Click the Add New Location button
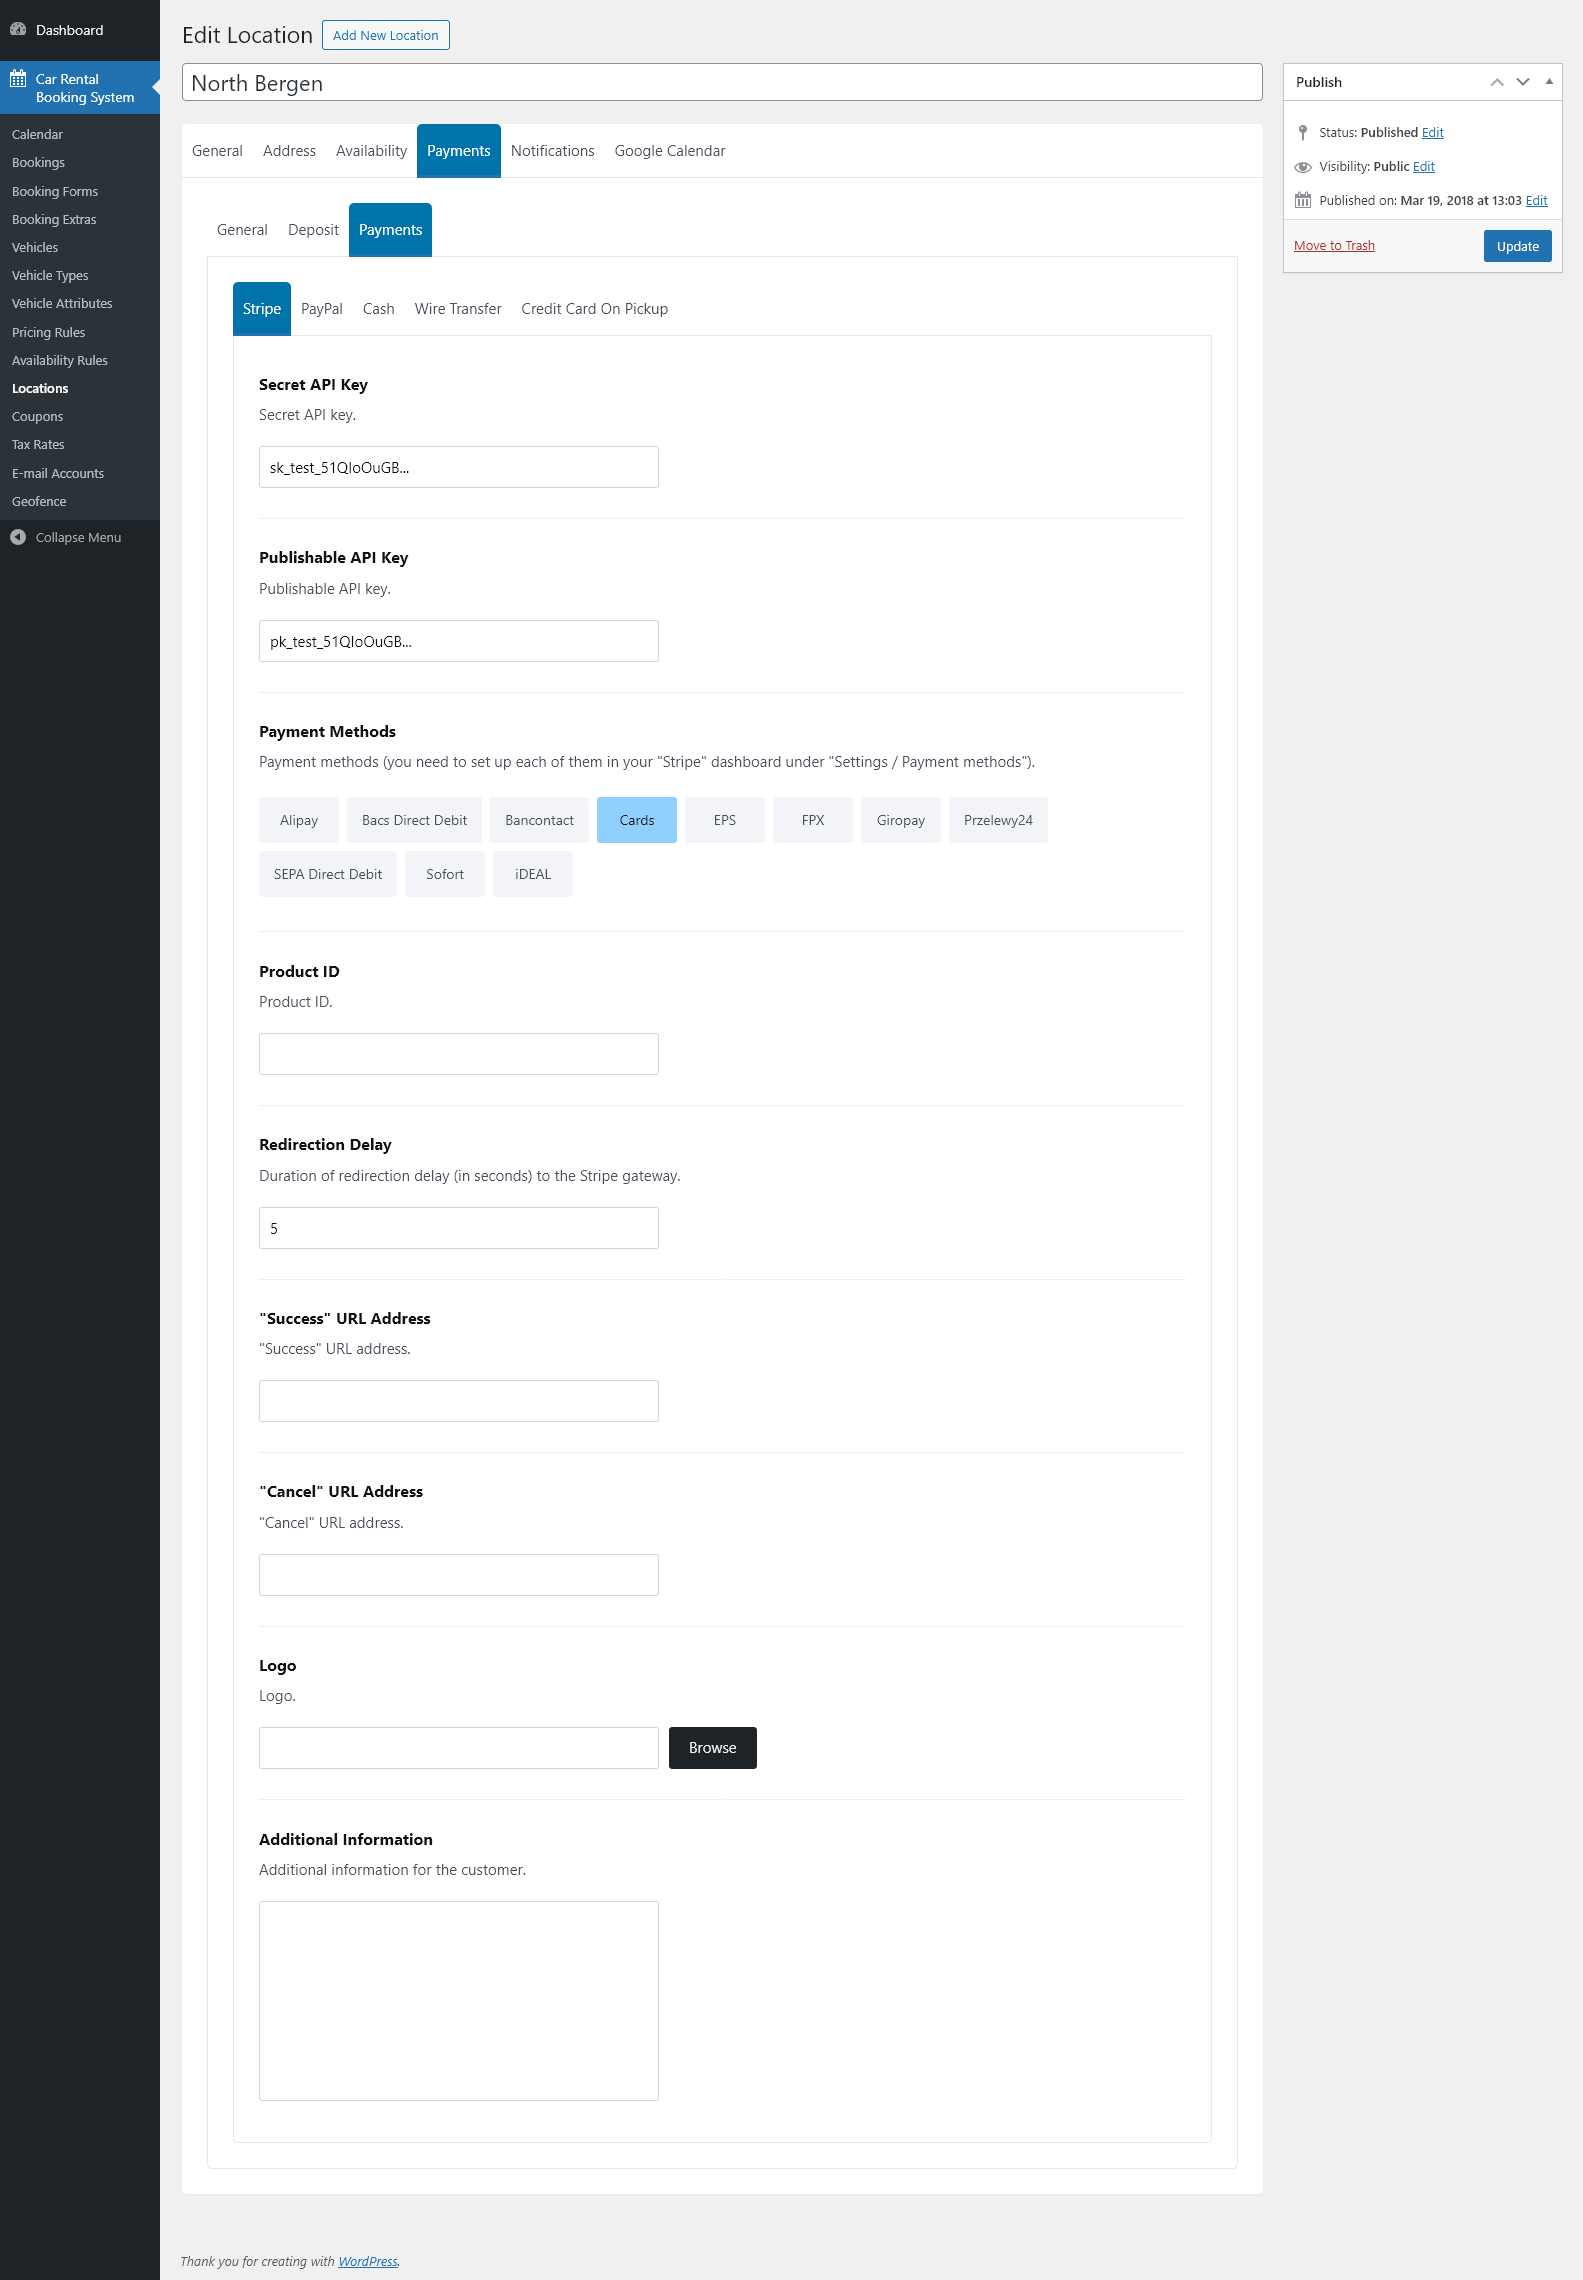1583x2280 pixels. [385, 35]
